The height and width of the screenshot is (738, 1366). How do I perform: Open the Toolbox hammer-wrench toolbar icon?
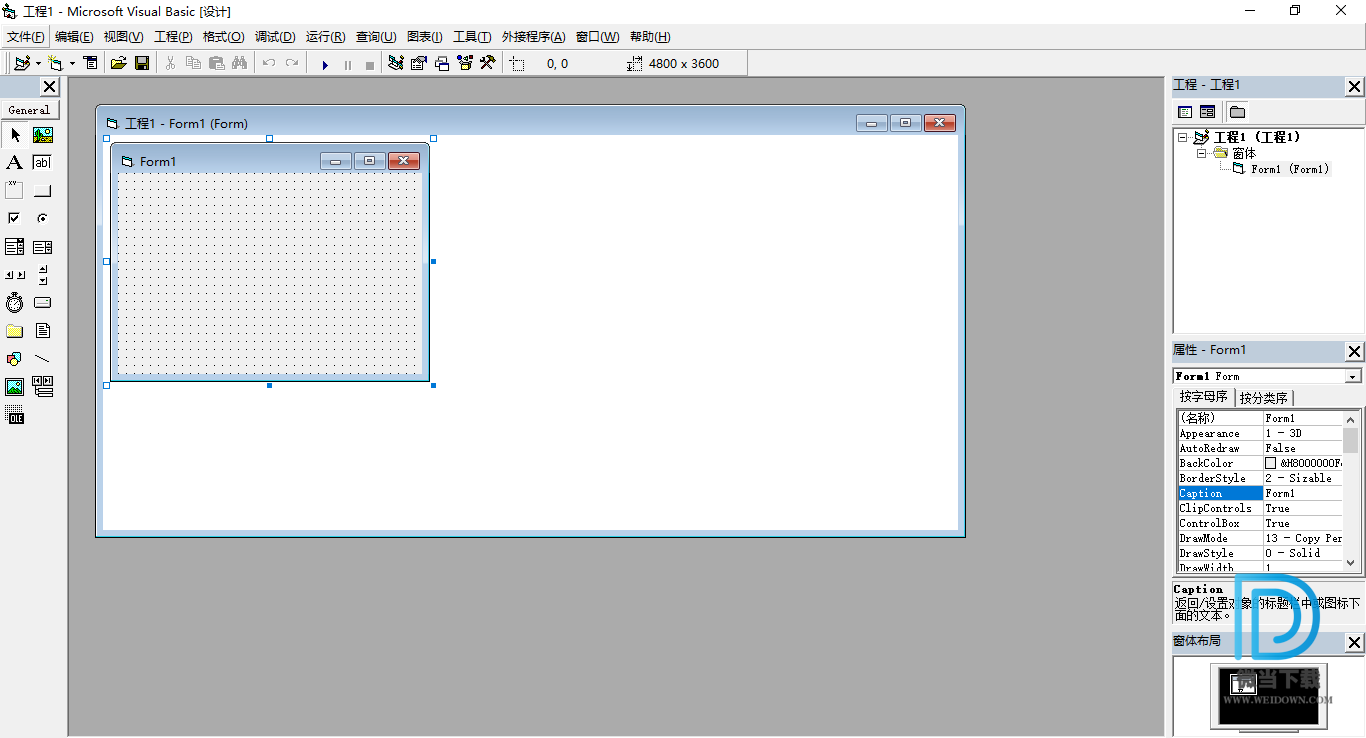(488, 63)
